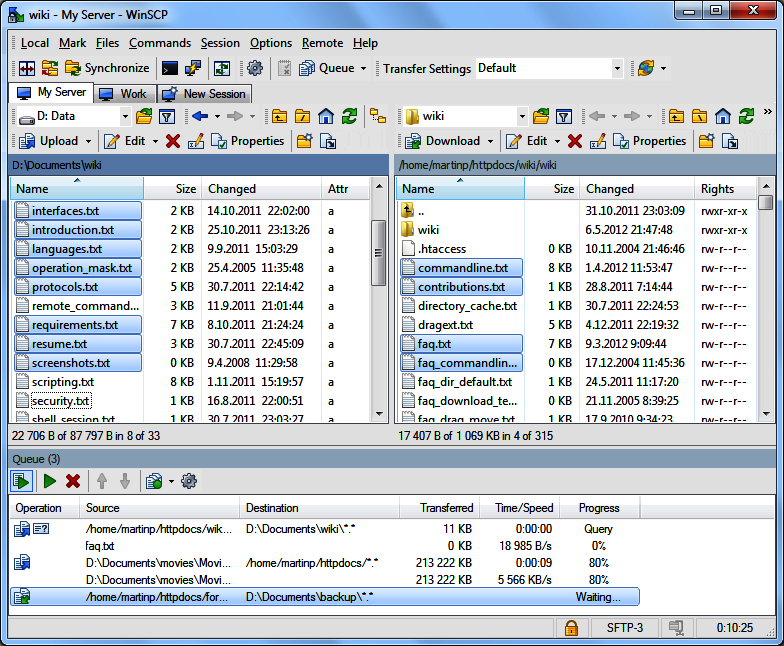The image size is (784, 646).
Task: Open queue preferences gear icon
Action: [189, 482]
